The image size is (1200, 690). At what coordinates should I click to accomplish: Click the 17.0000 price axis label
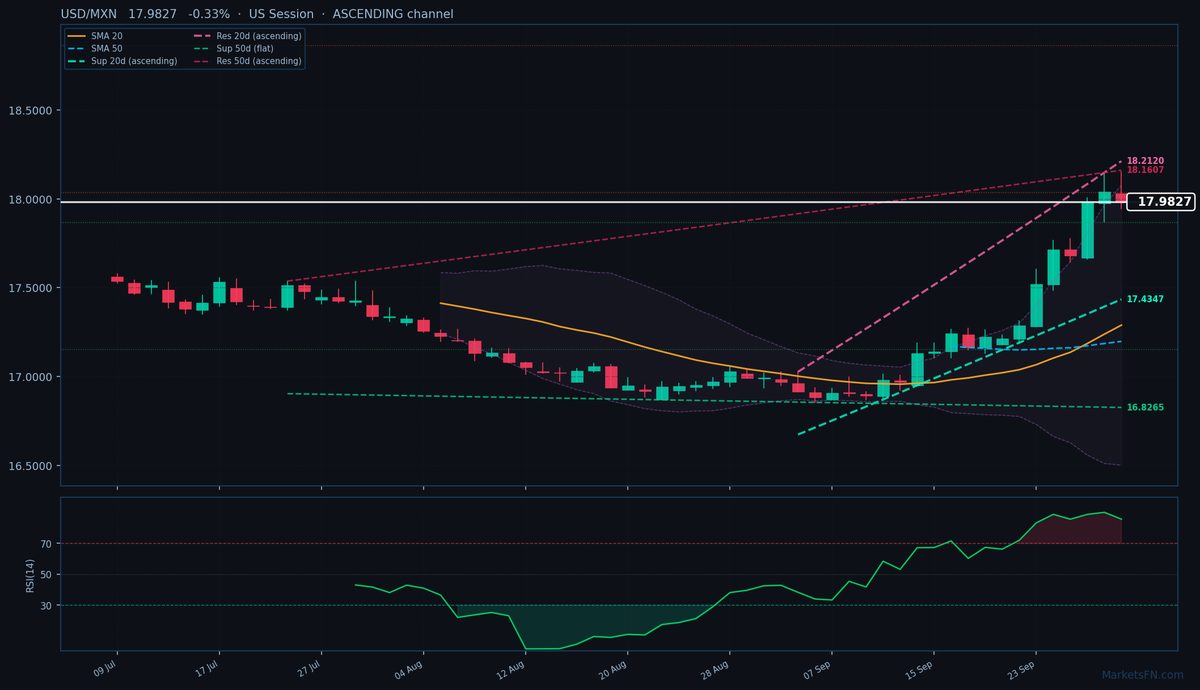(29, 377)
